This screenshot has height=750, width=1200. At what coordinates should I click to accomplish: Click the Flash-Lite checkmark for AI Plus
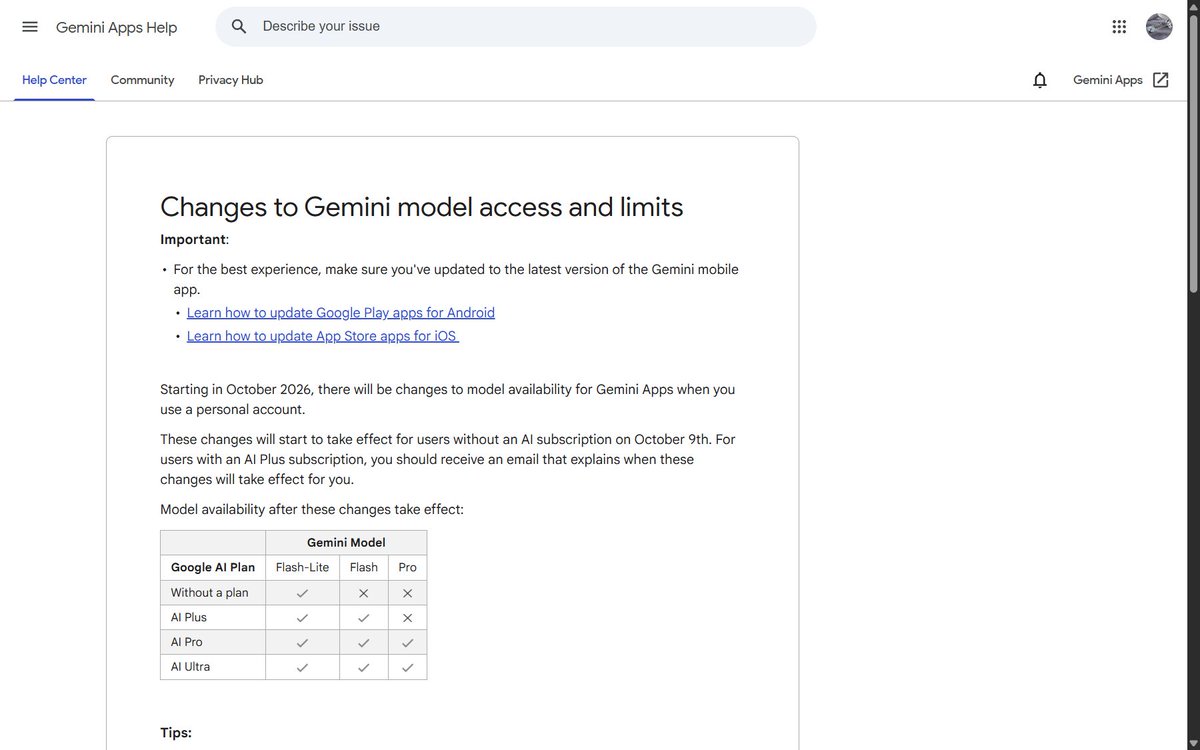click(302, 618)
